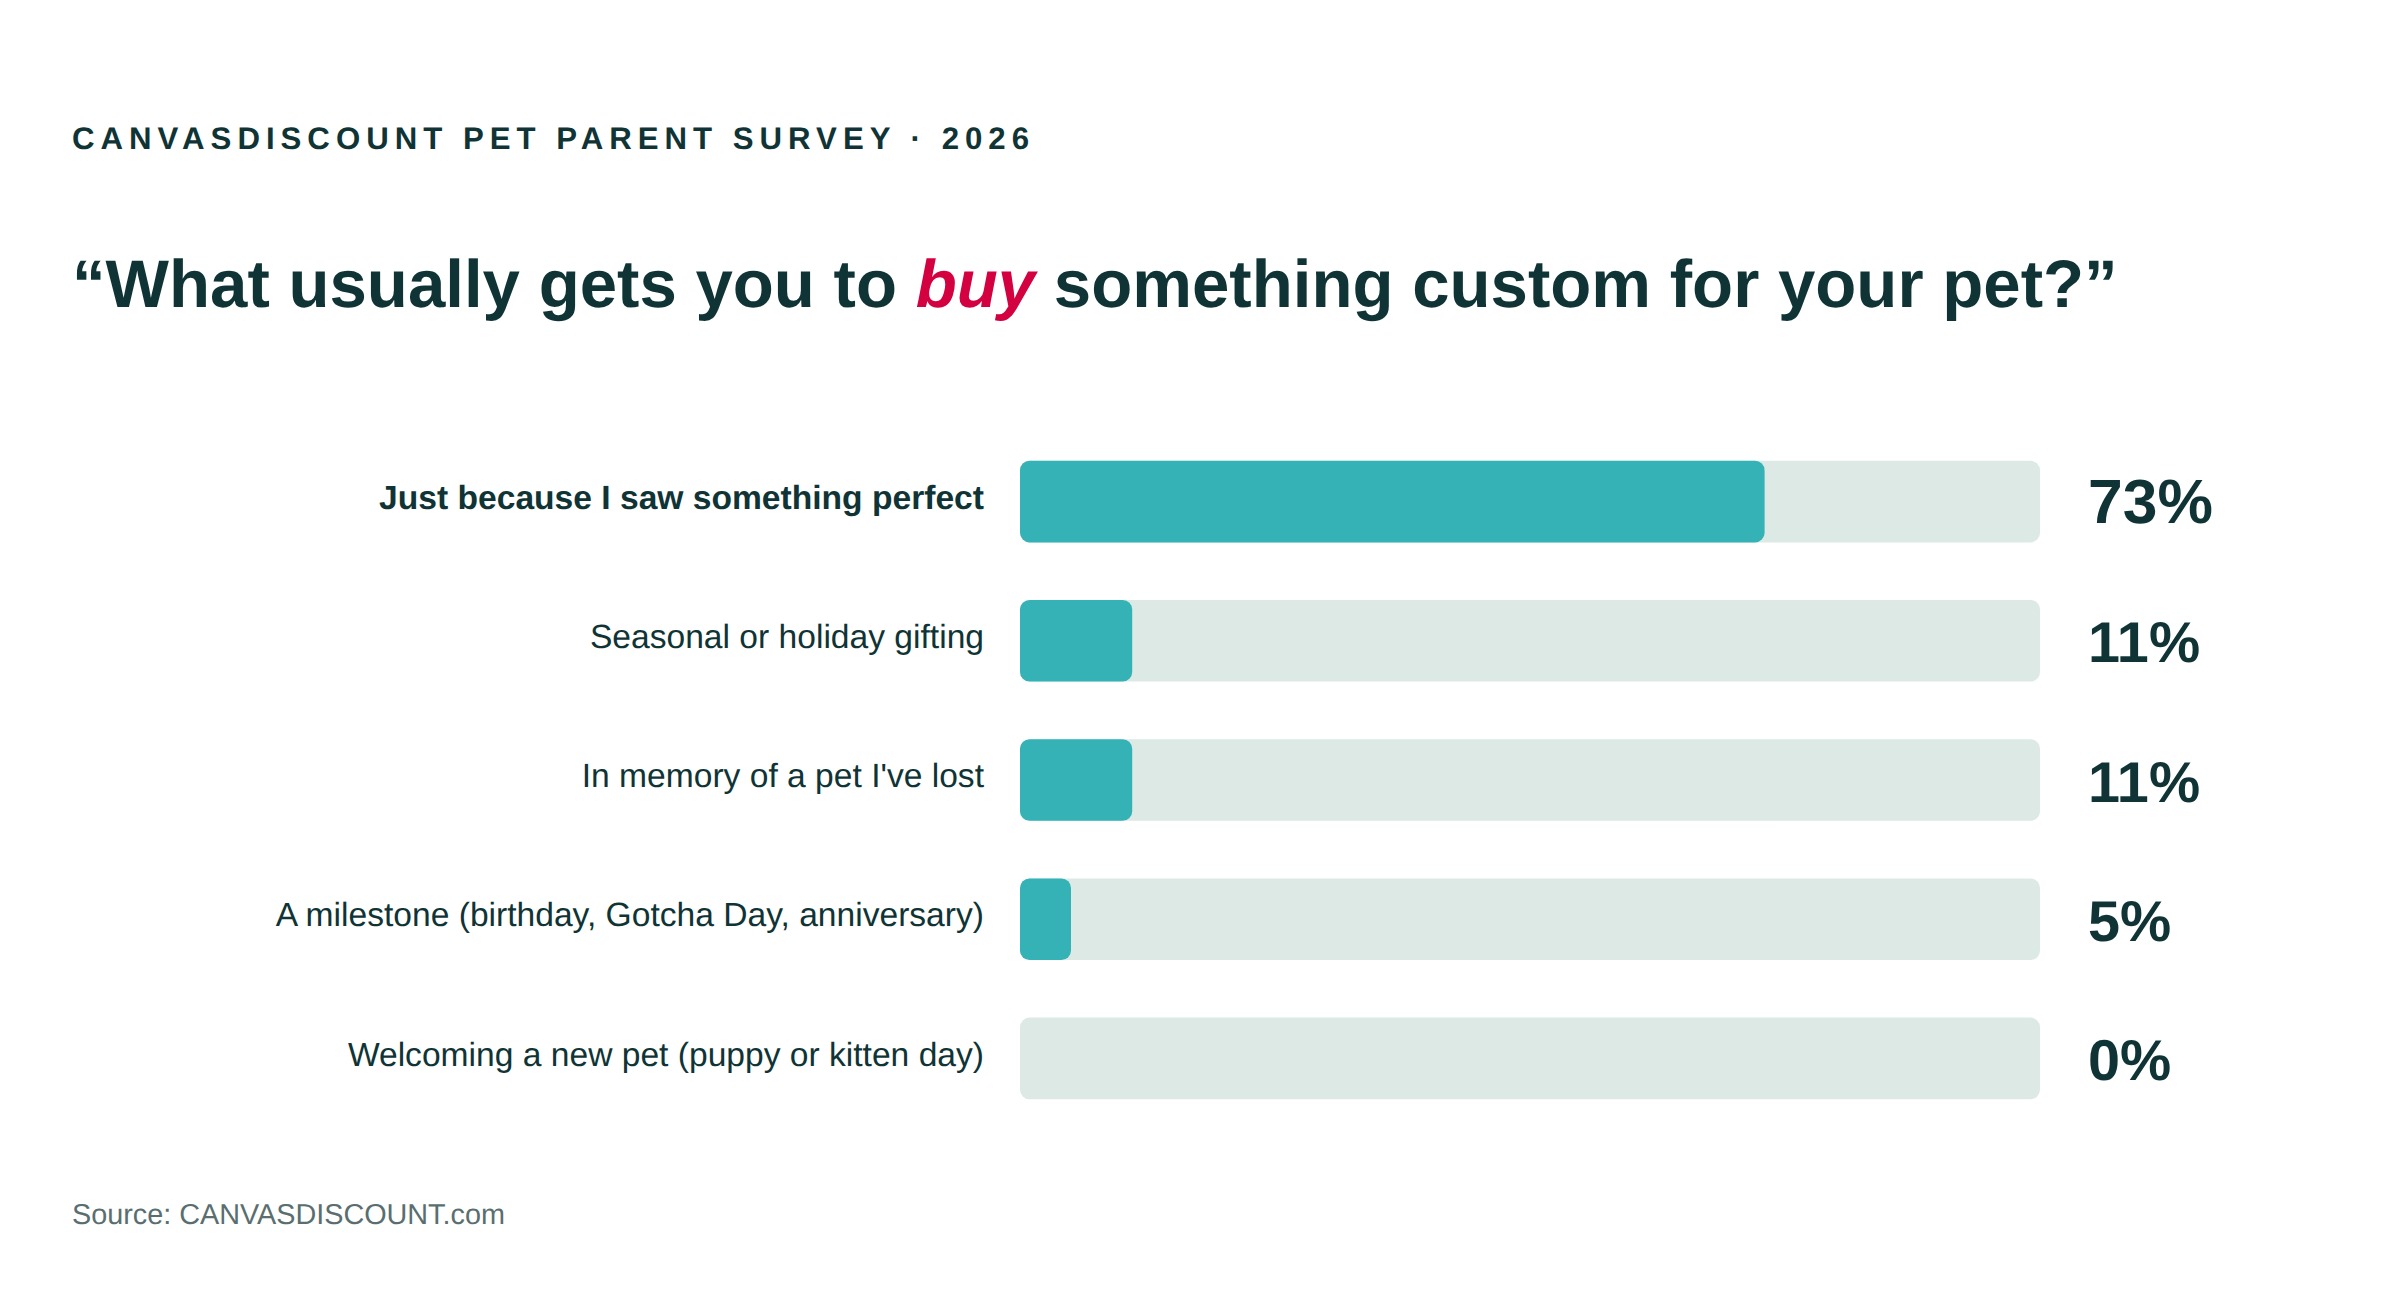
Task: Click the red italic word 'buy'
Action: 975,287
